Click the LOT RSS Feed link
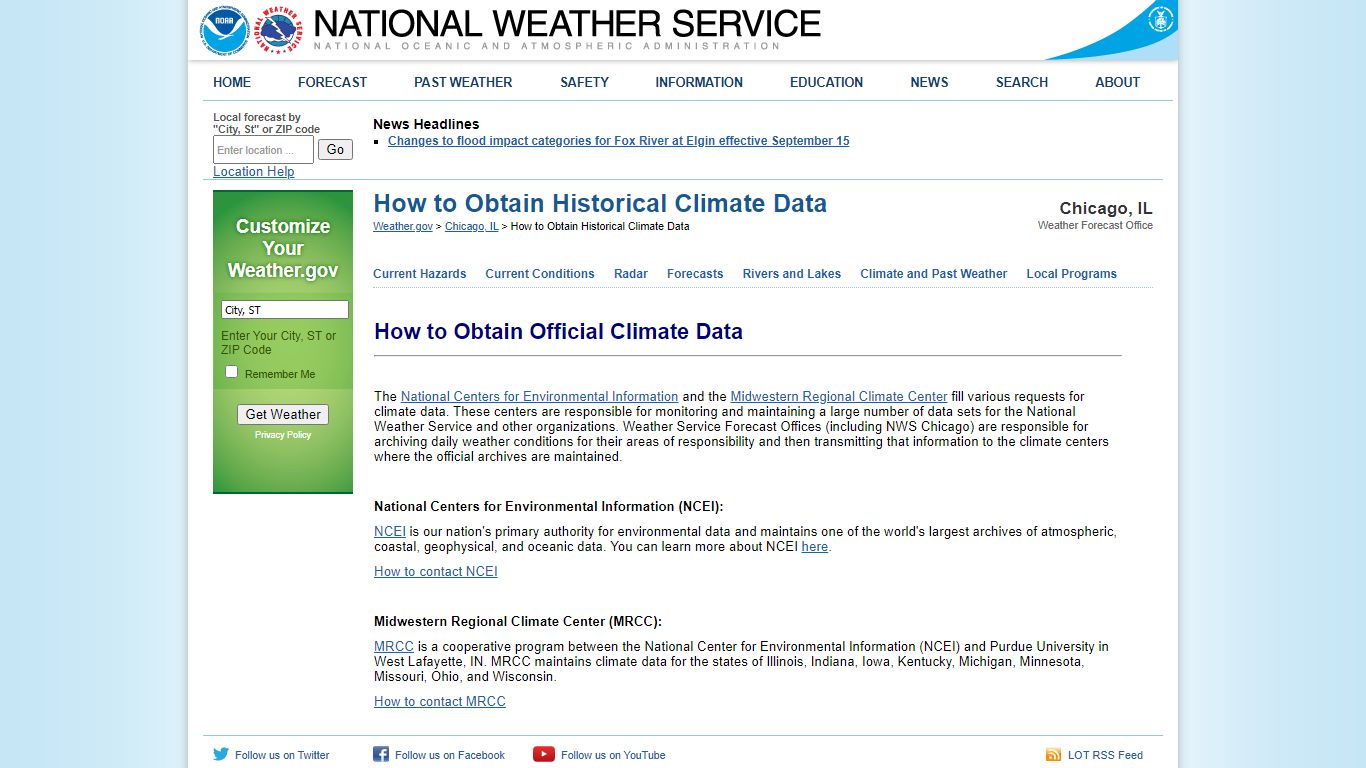Screen dimensions: 1366x768 (x=1105, y=755)
